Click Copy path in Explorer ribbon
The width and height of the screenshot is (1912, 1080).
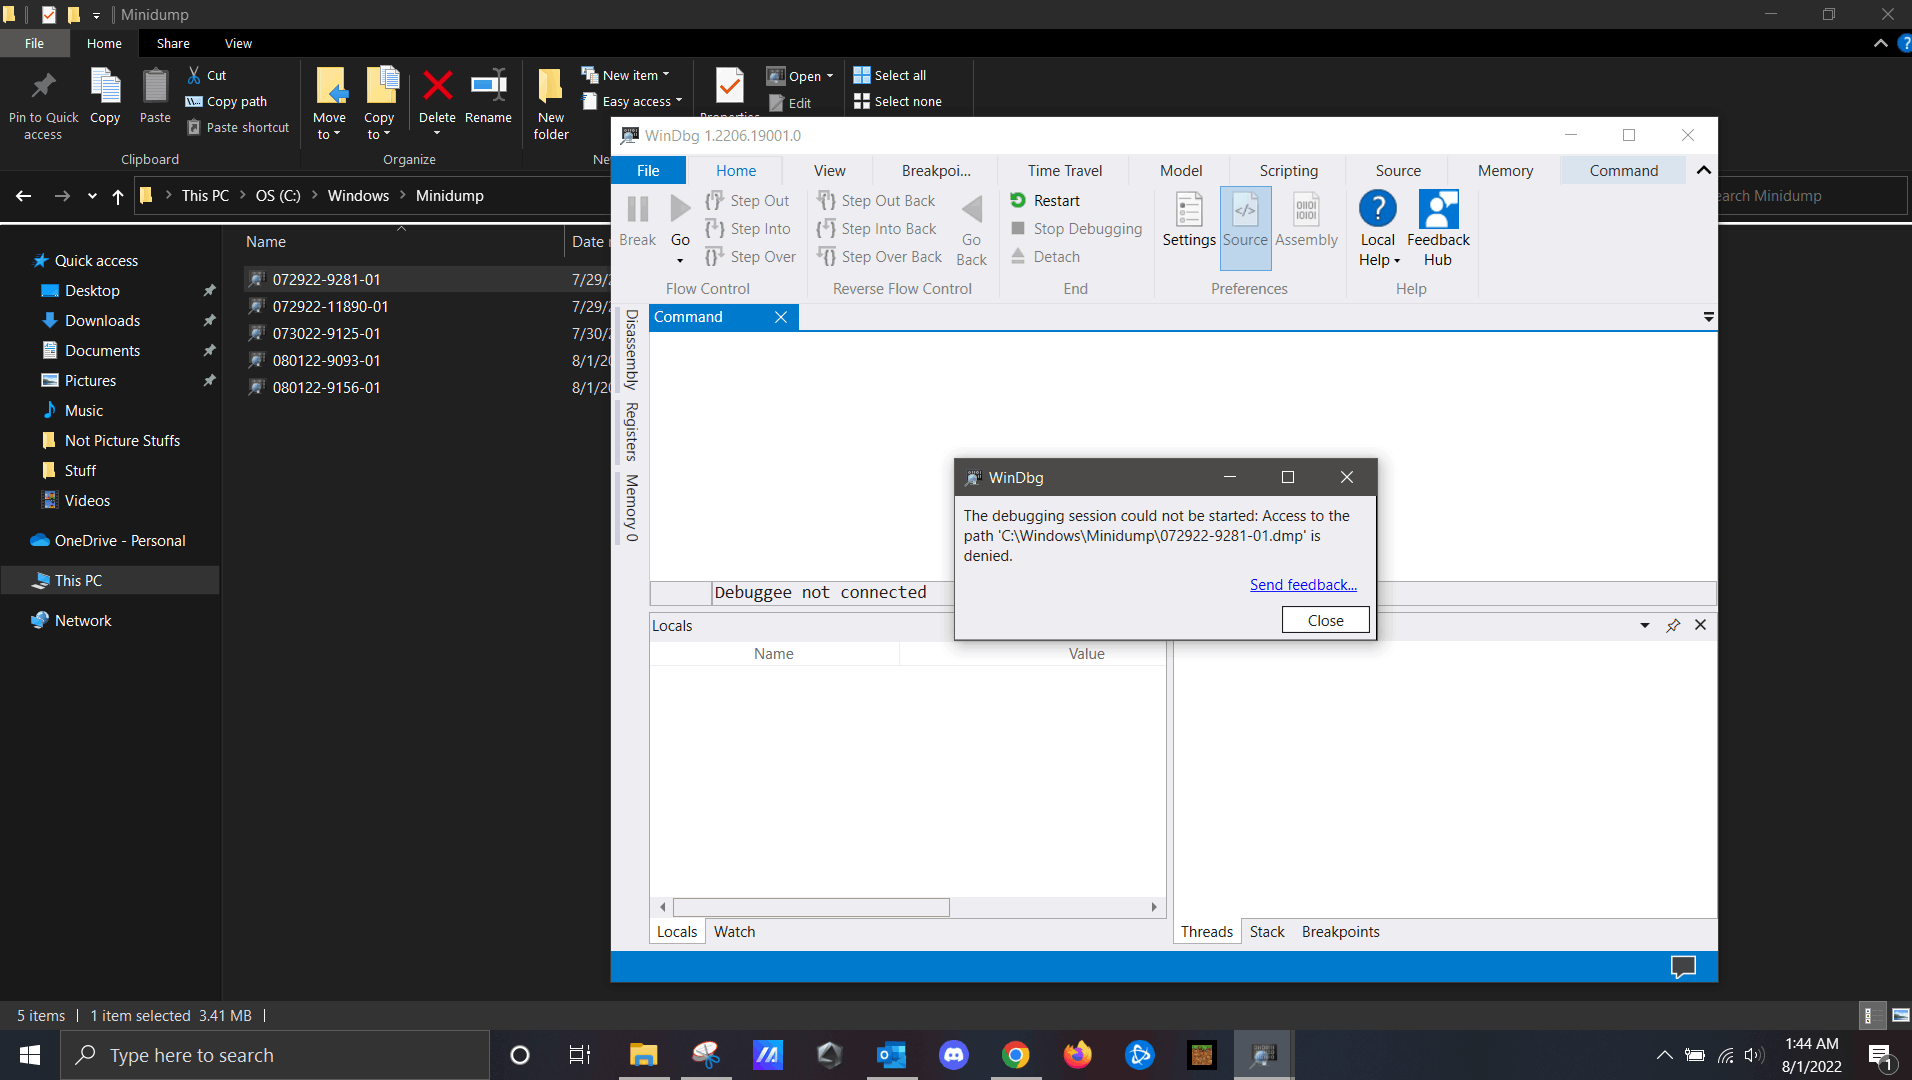[227, 101]
